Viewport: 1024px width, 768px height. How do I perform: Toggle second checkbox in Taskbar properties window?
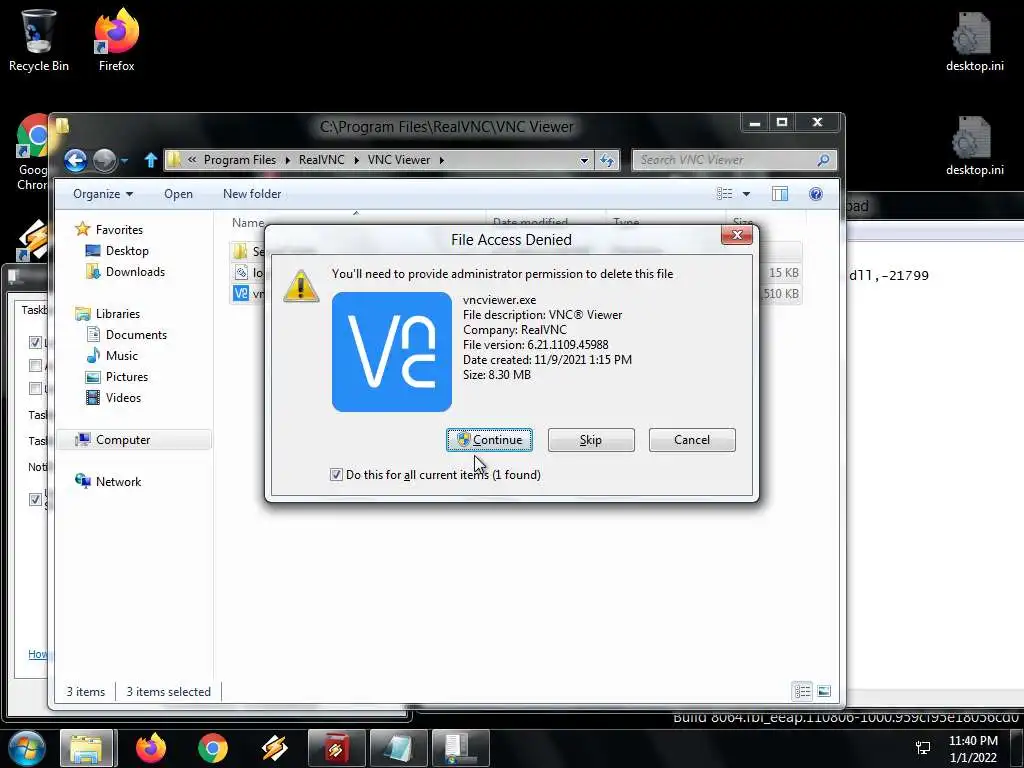(35, 365)
